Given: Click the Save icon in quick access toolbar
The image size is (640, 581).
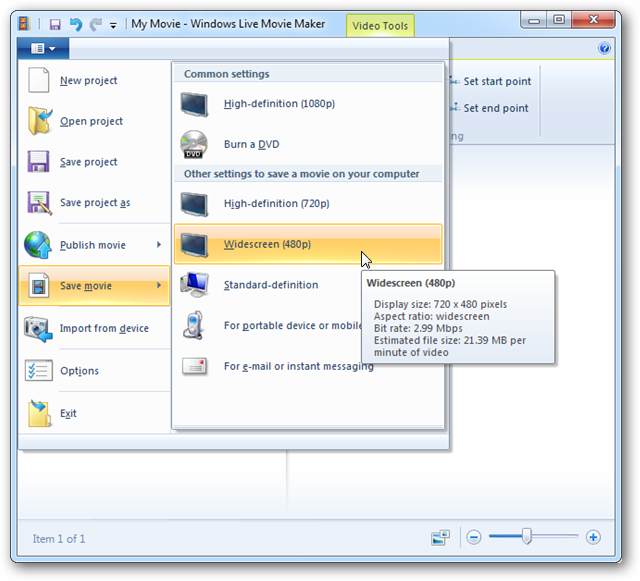Looking at the screenshot, I should (x=56, y=24).
